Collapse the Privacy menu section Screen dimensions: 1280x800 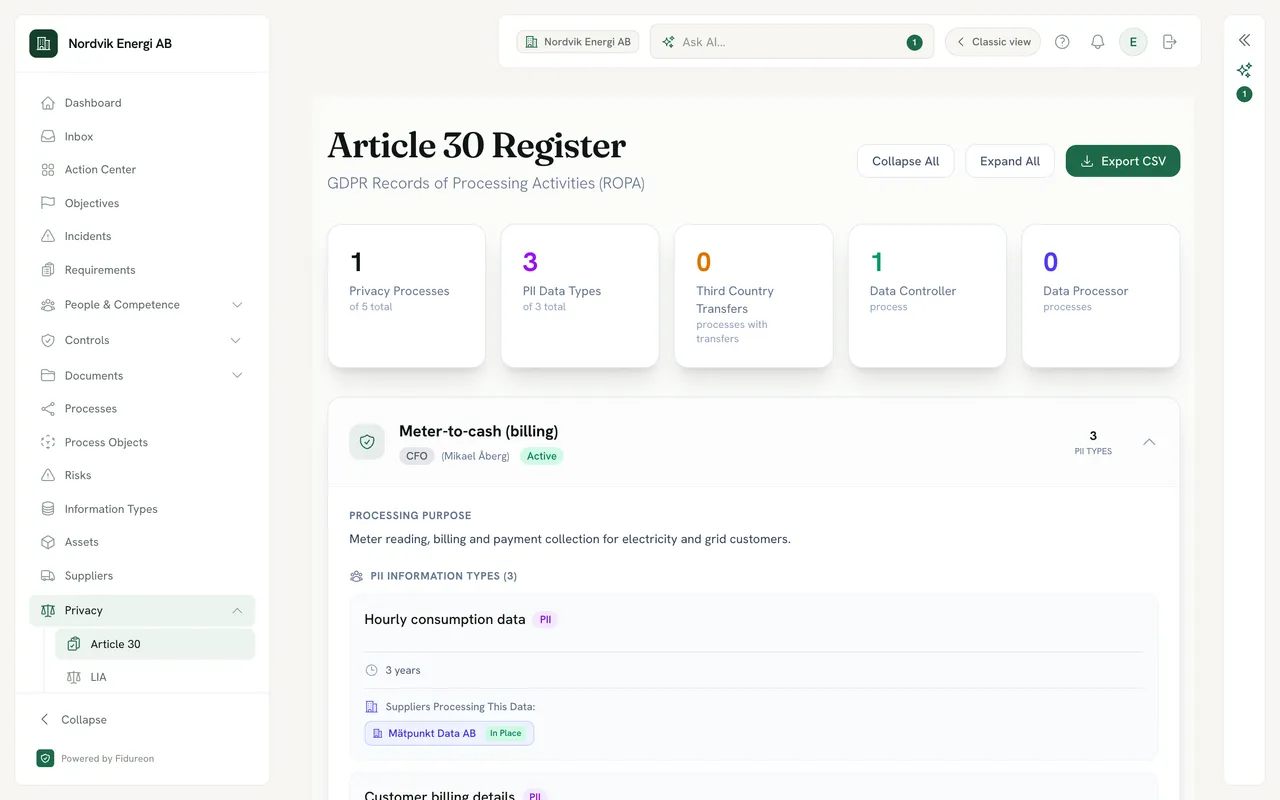[x=142, y=611]
